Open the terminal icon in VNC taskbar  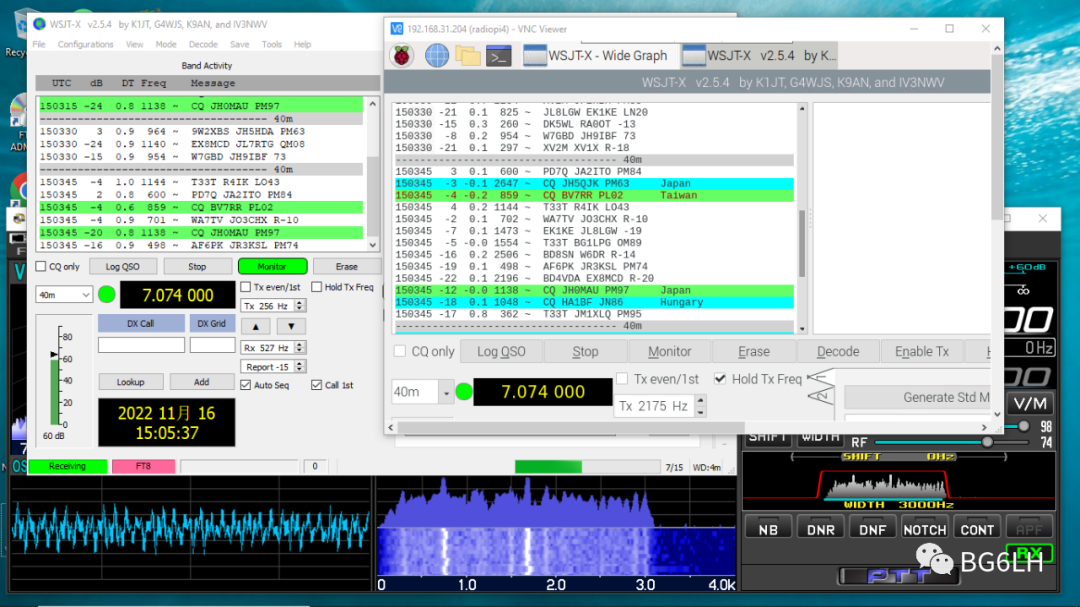click(x=499, y=56)
